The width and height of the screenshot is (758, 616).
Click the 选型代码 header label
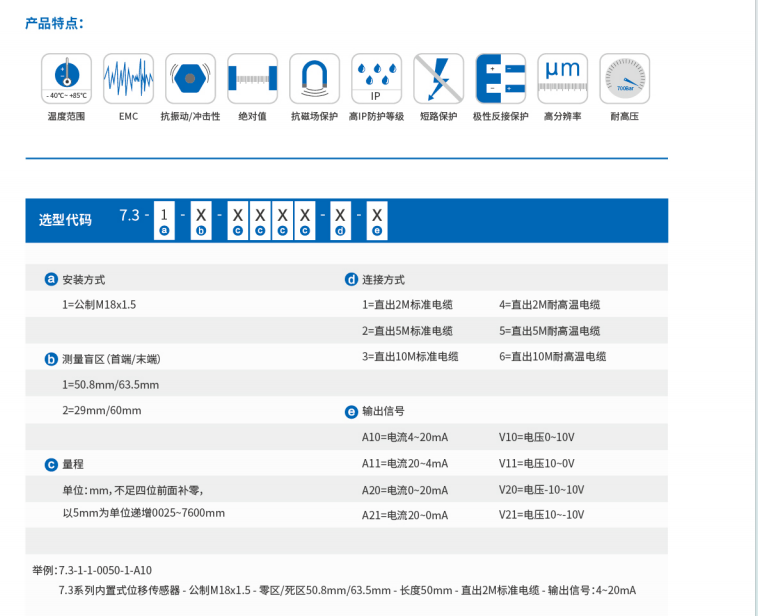(65, 219)
